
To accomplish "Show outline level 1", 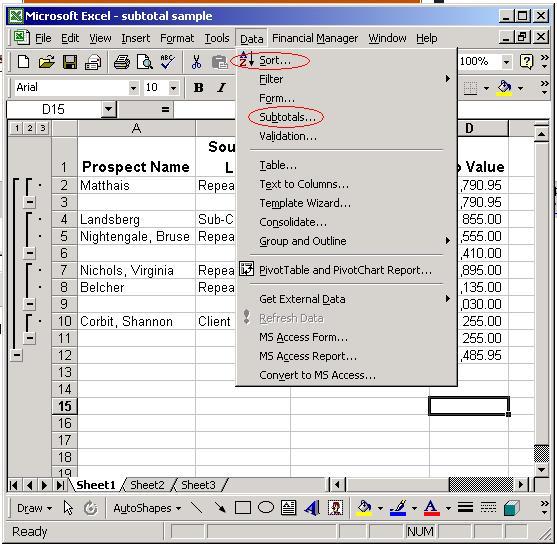I will click(x=16, y=128).
